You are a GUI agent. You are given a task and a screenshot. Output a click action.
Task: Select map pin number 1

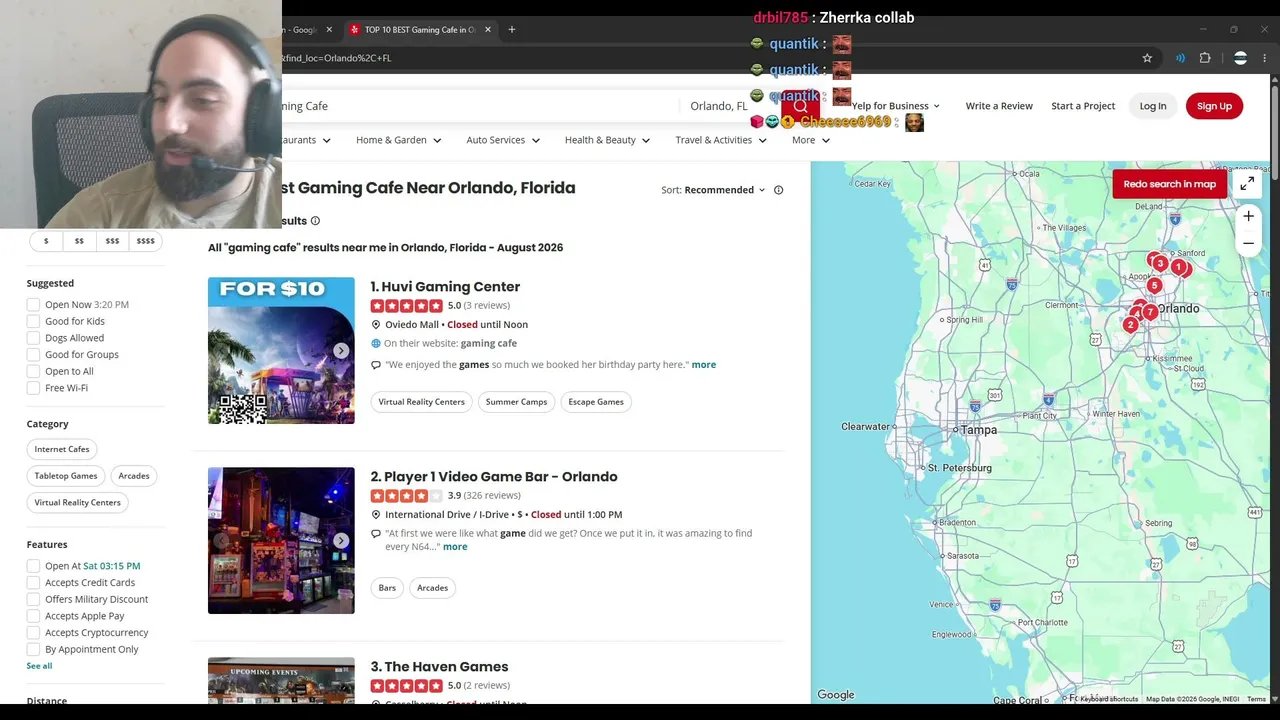[1179, 267]
